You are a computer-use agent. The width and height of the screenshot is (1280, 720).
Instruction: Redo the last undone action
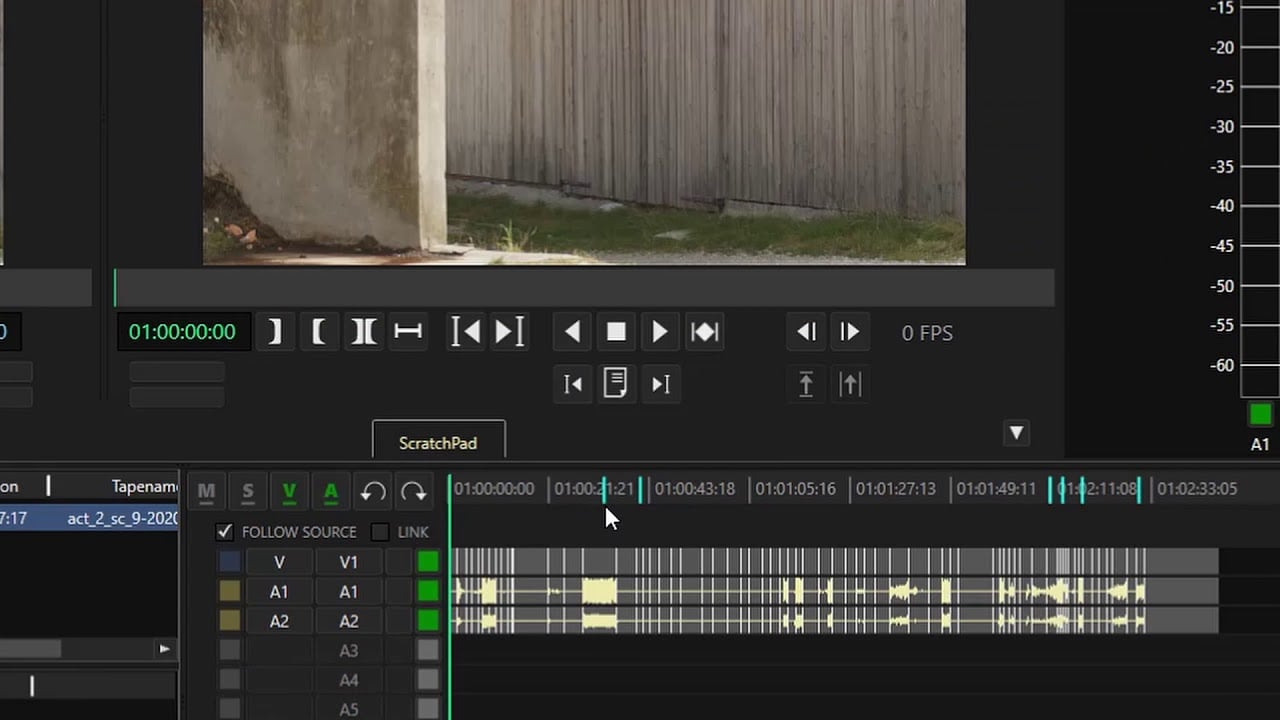click(414, 491)
